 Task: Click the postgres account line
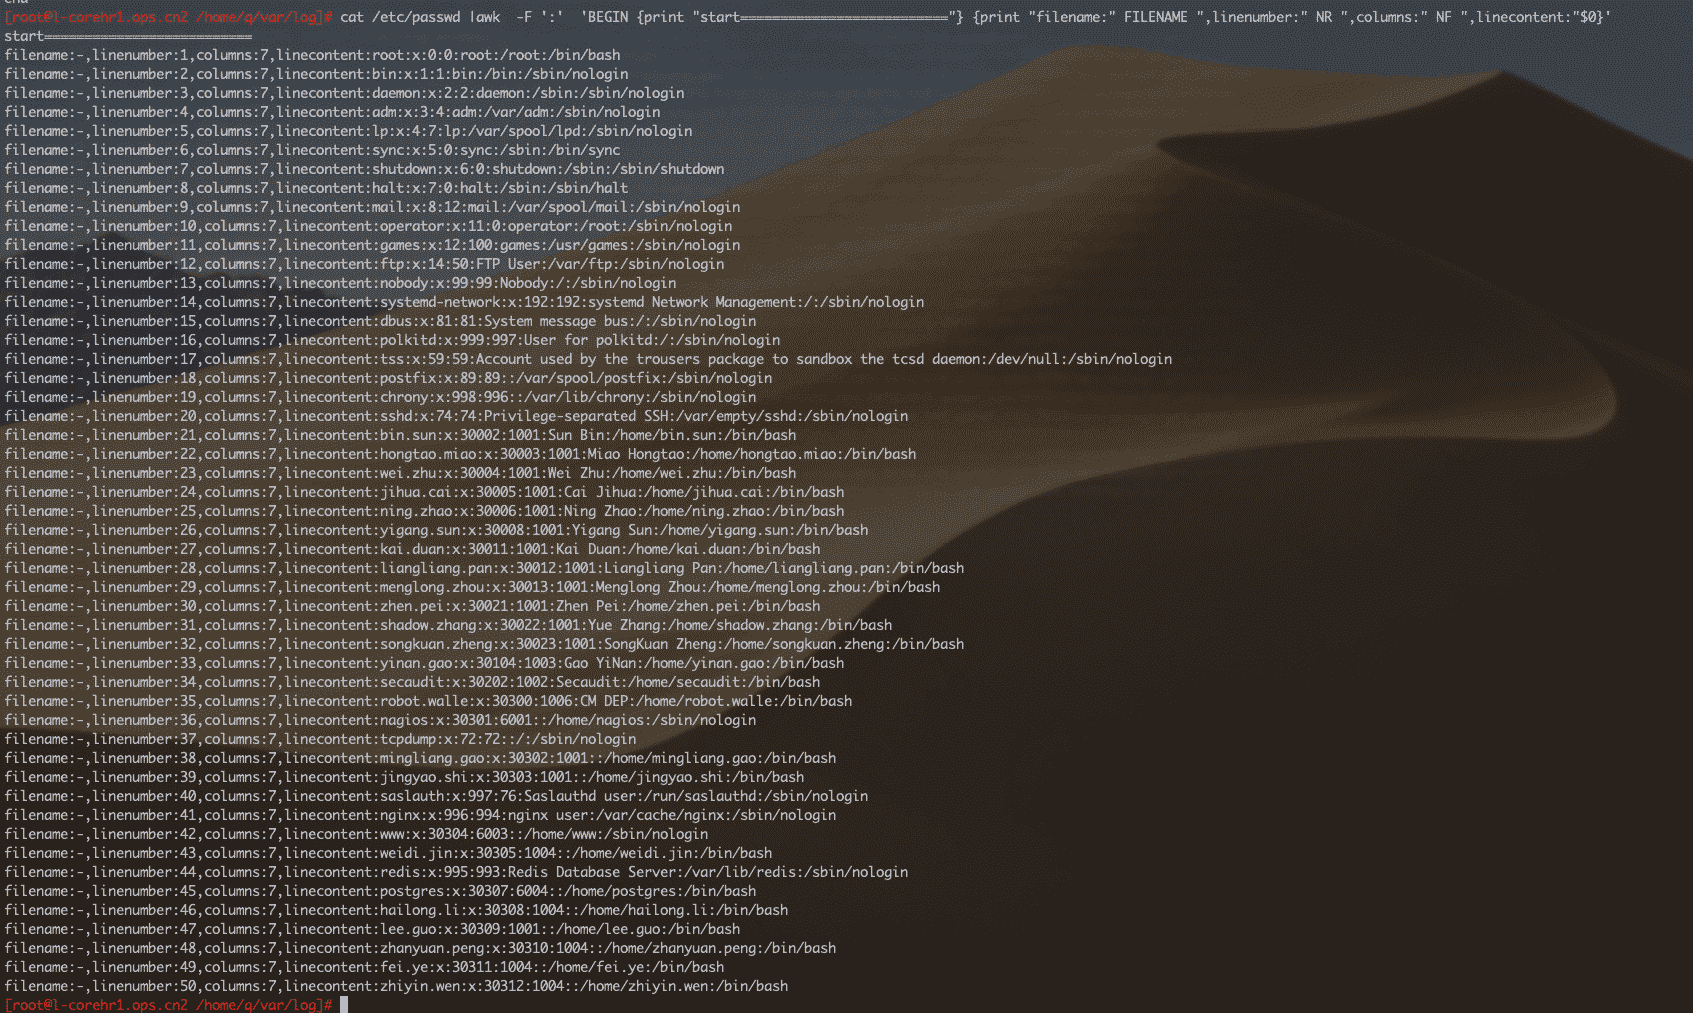(380, 891)
